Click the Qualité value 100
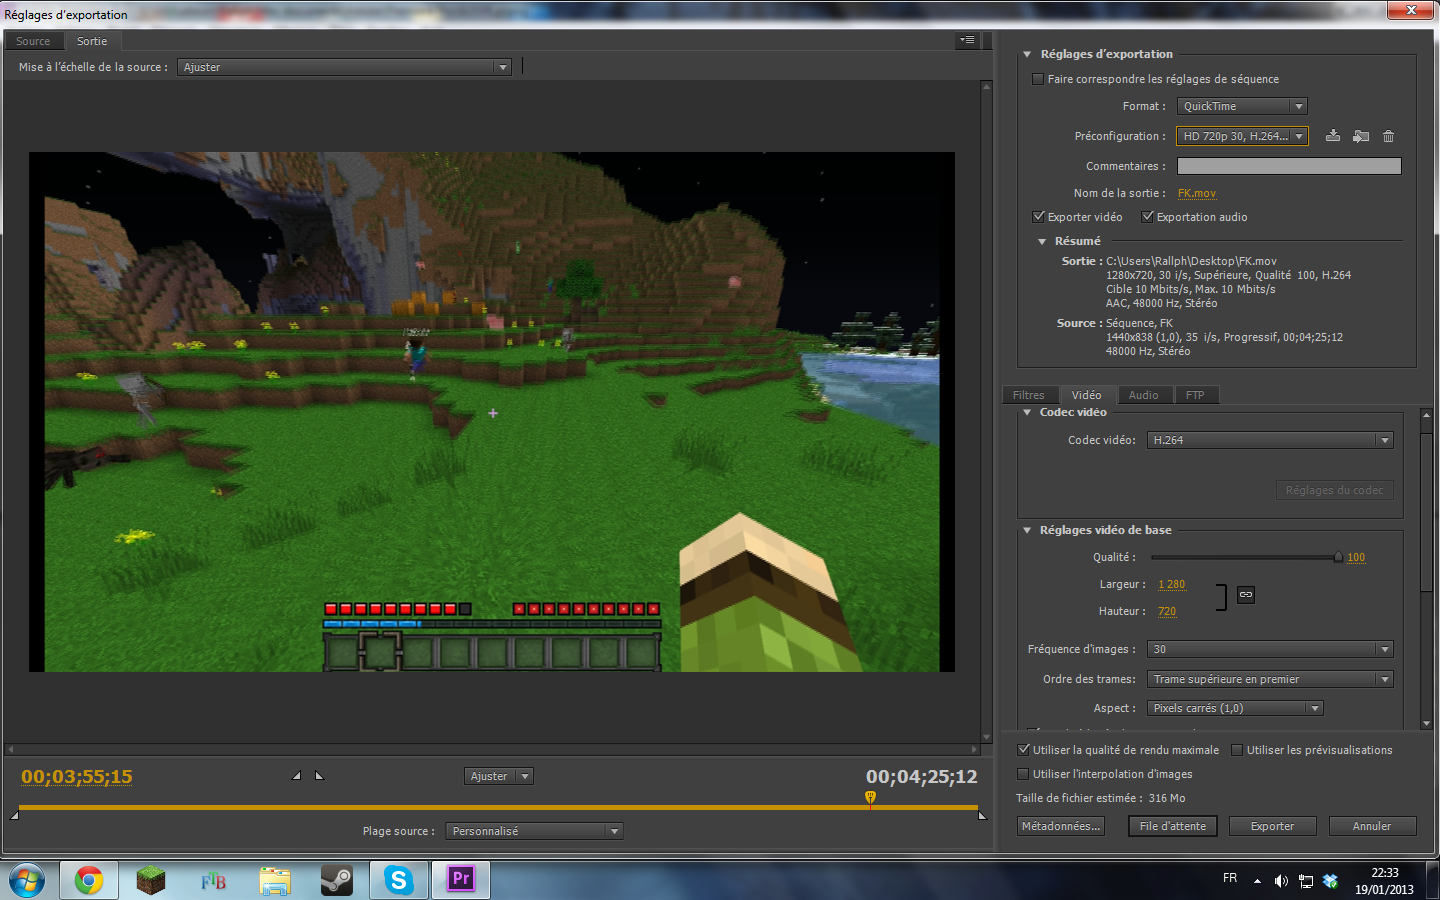 pyautogui.click(x=1356, y=557)
